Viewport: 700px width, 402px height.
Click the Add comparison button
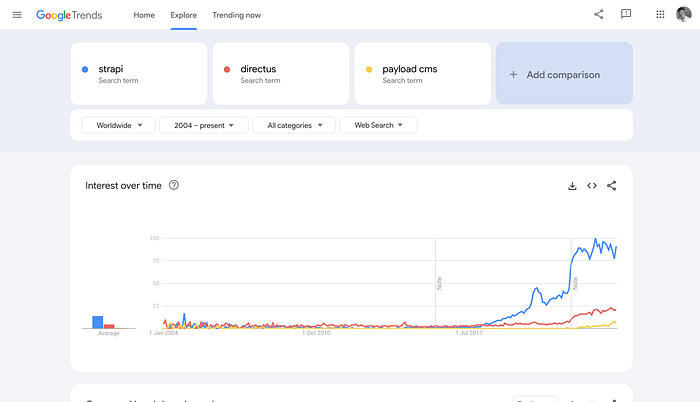pos(564,74)
